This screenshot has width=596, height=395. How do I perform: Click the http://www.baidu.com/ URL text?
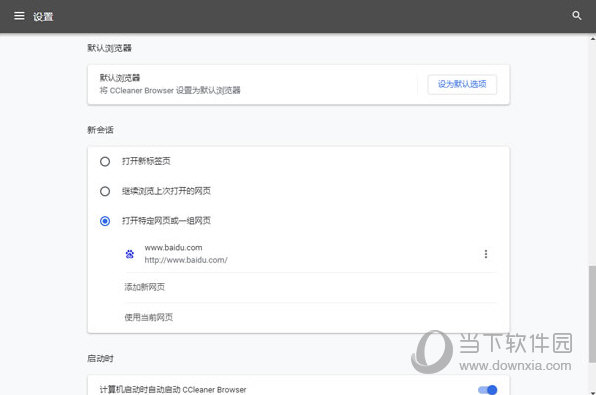(186, 260)
